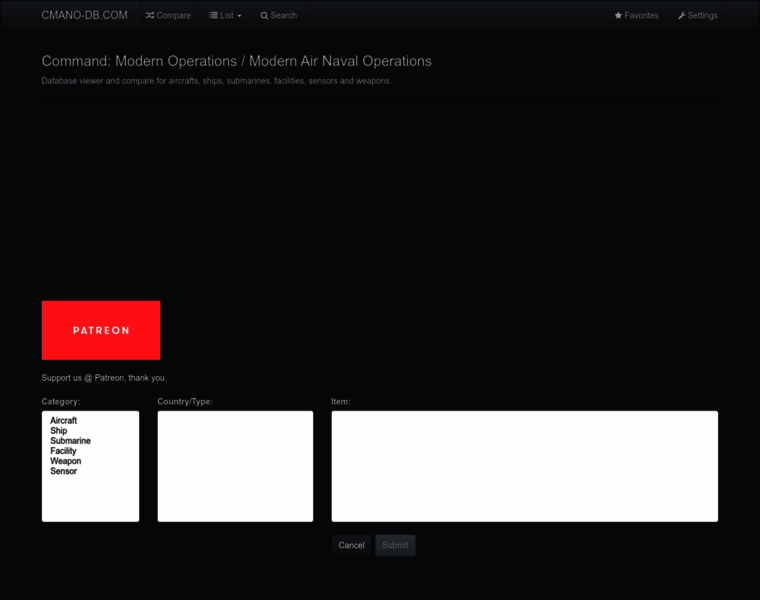Go to the CMANO-DB.COM home link

(84, 15)
